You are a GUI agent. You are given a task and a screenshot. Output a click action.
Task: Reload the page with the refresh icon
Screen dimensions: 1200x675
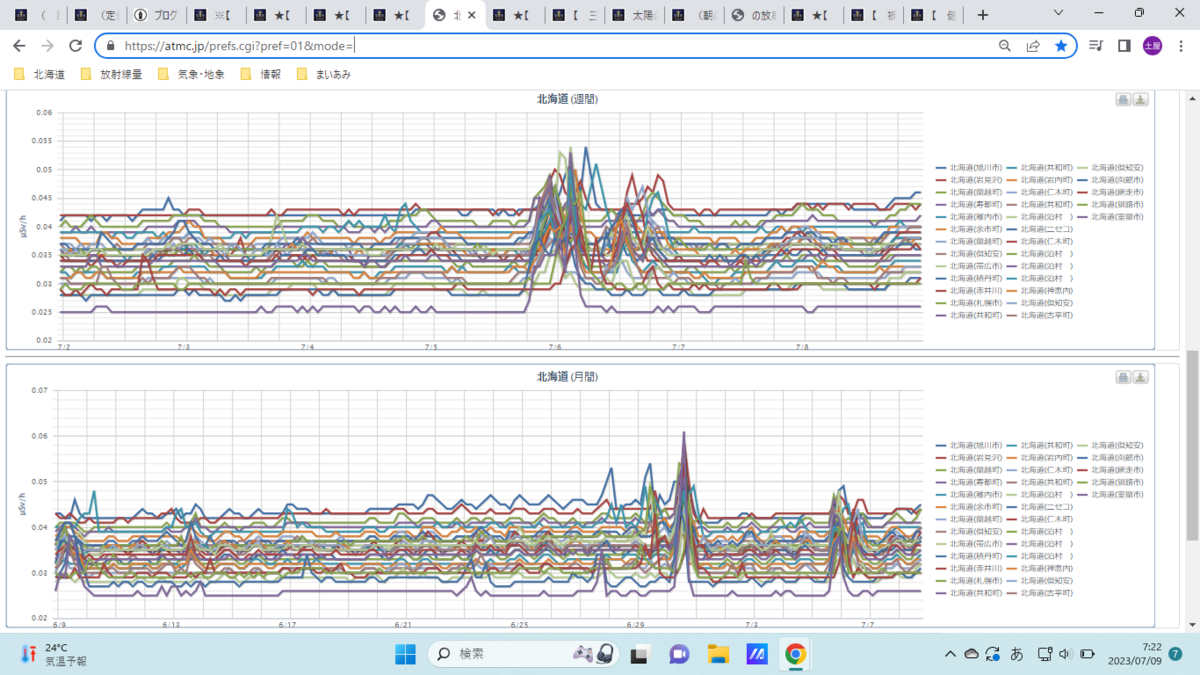pyautogui.click(x=75, y=46)
